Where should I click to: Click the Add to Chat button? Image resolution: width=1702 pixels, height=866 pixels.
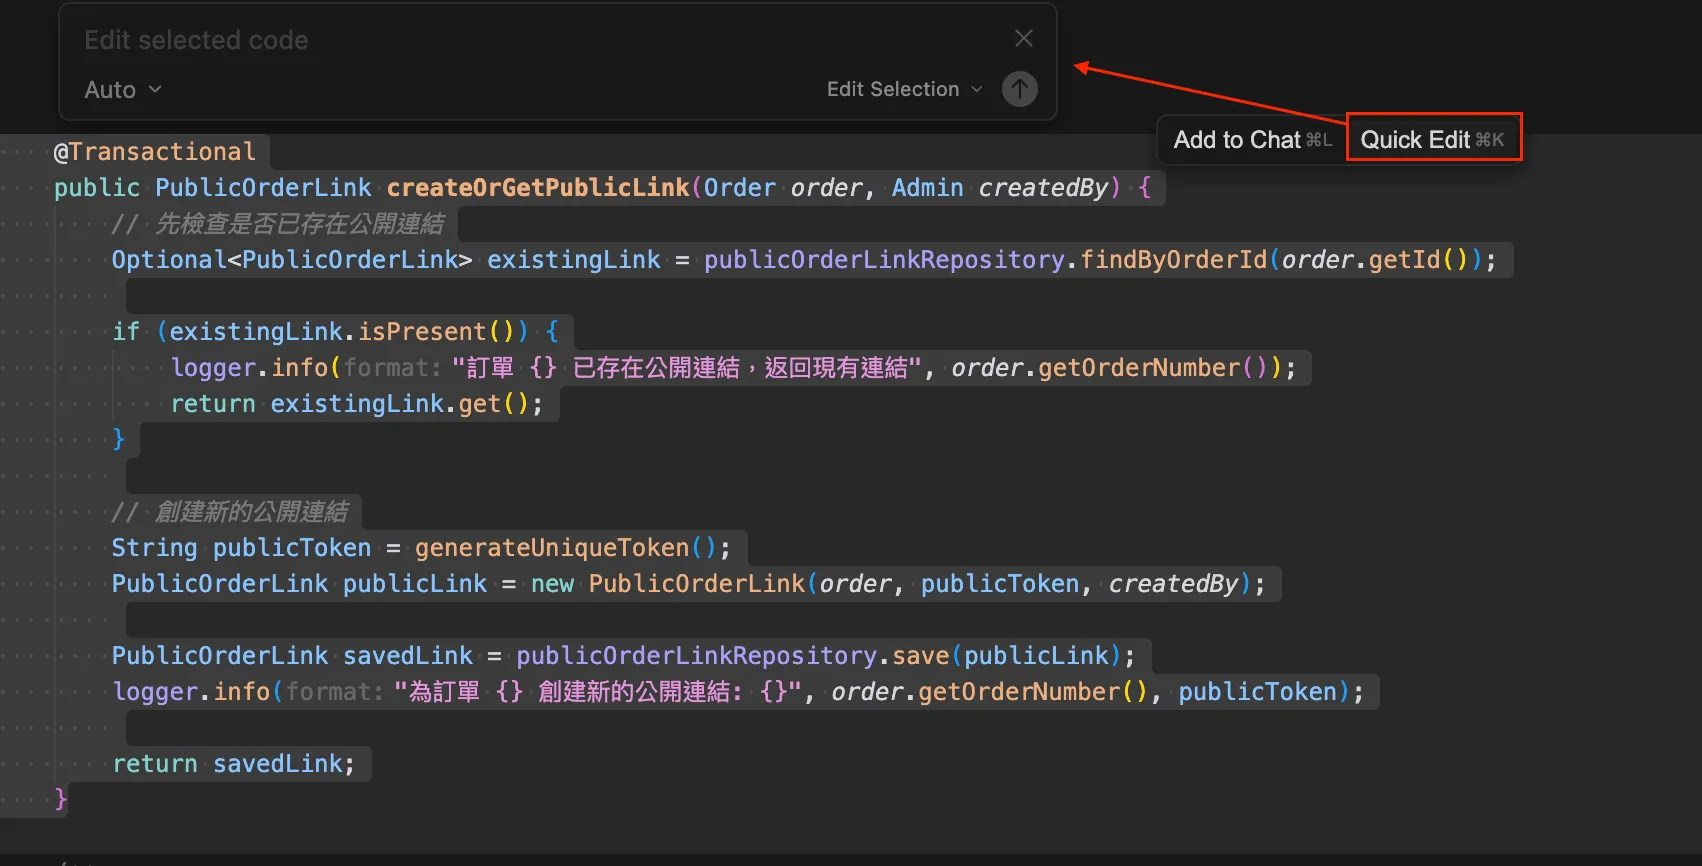point(1251,140)
